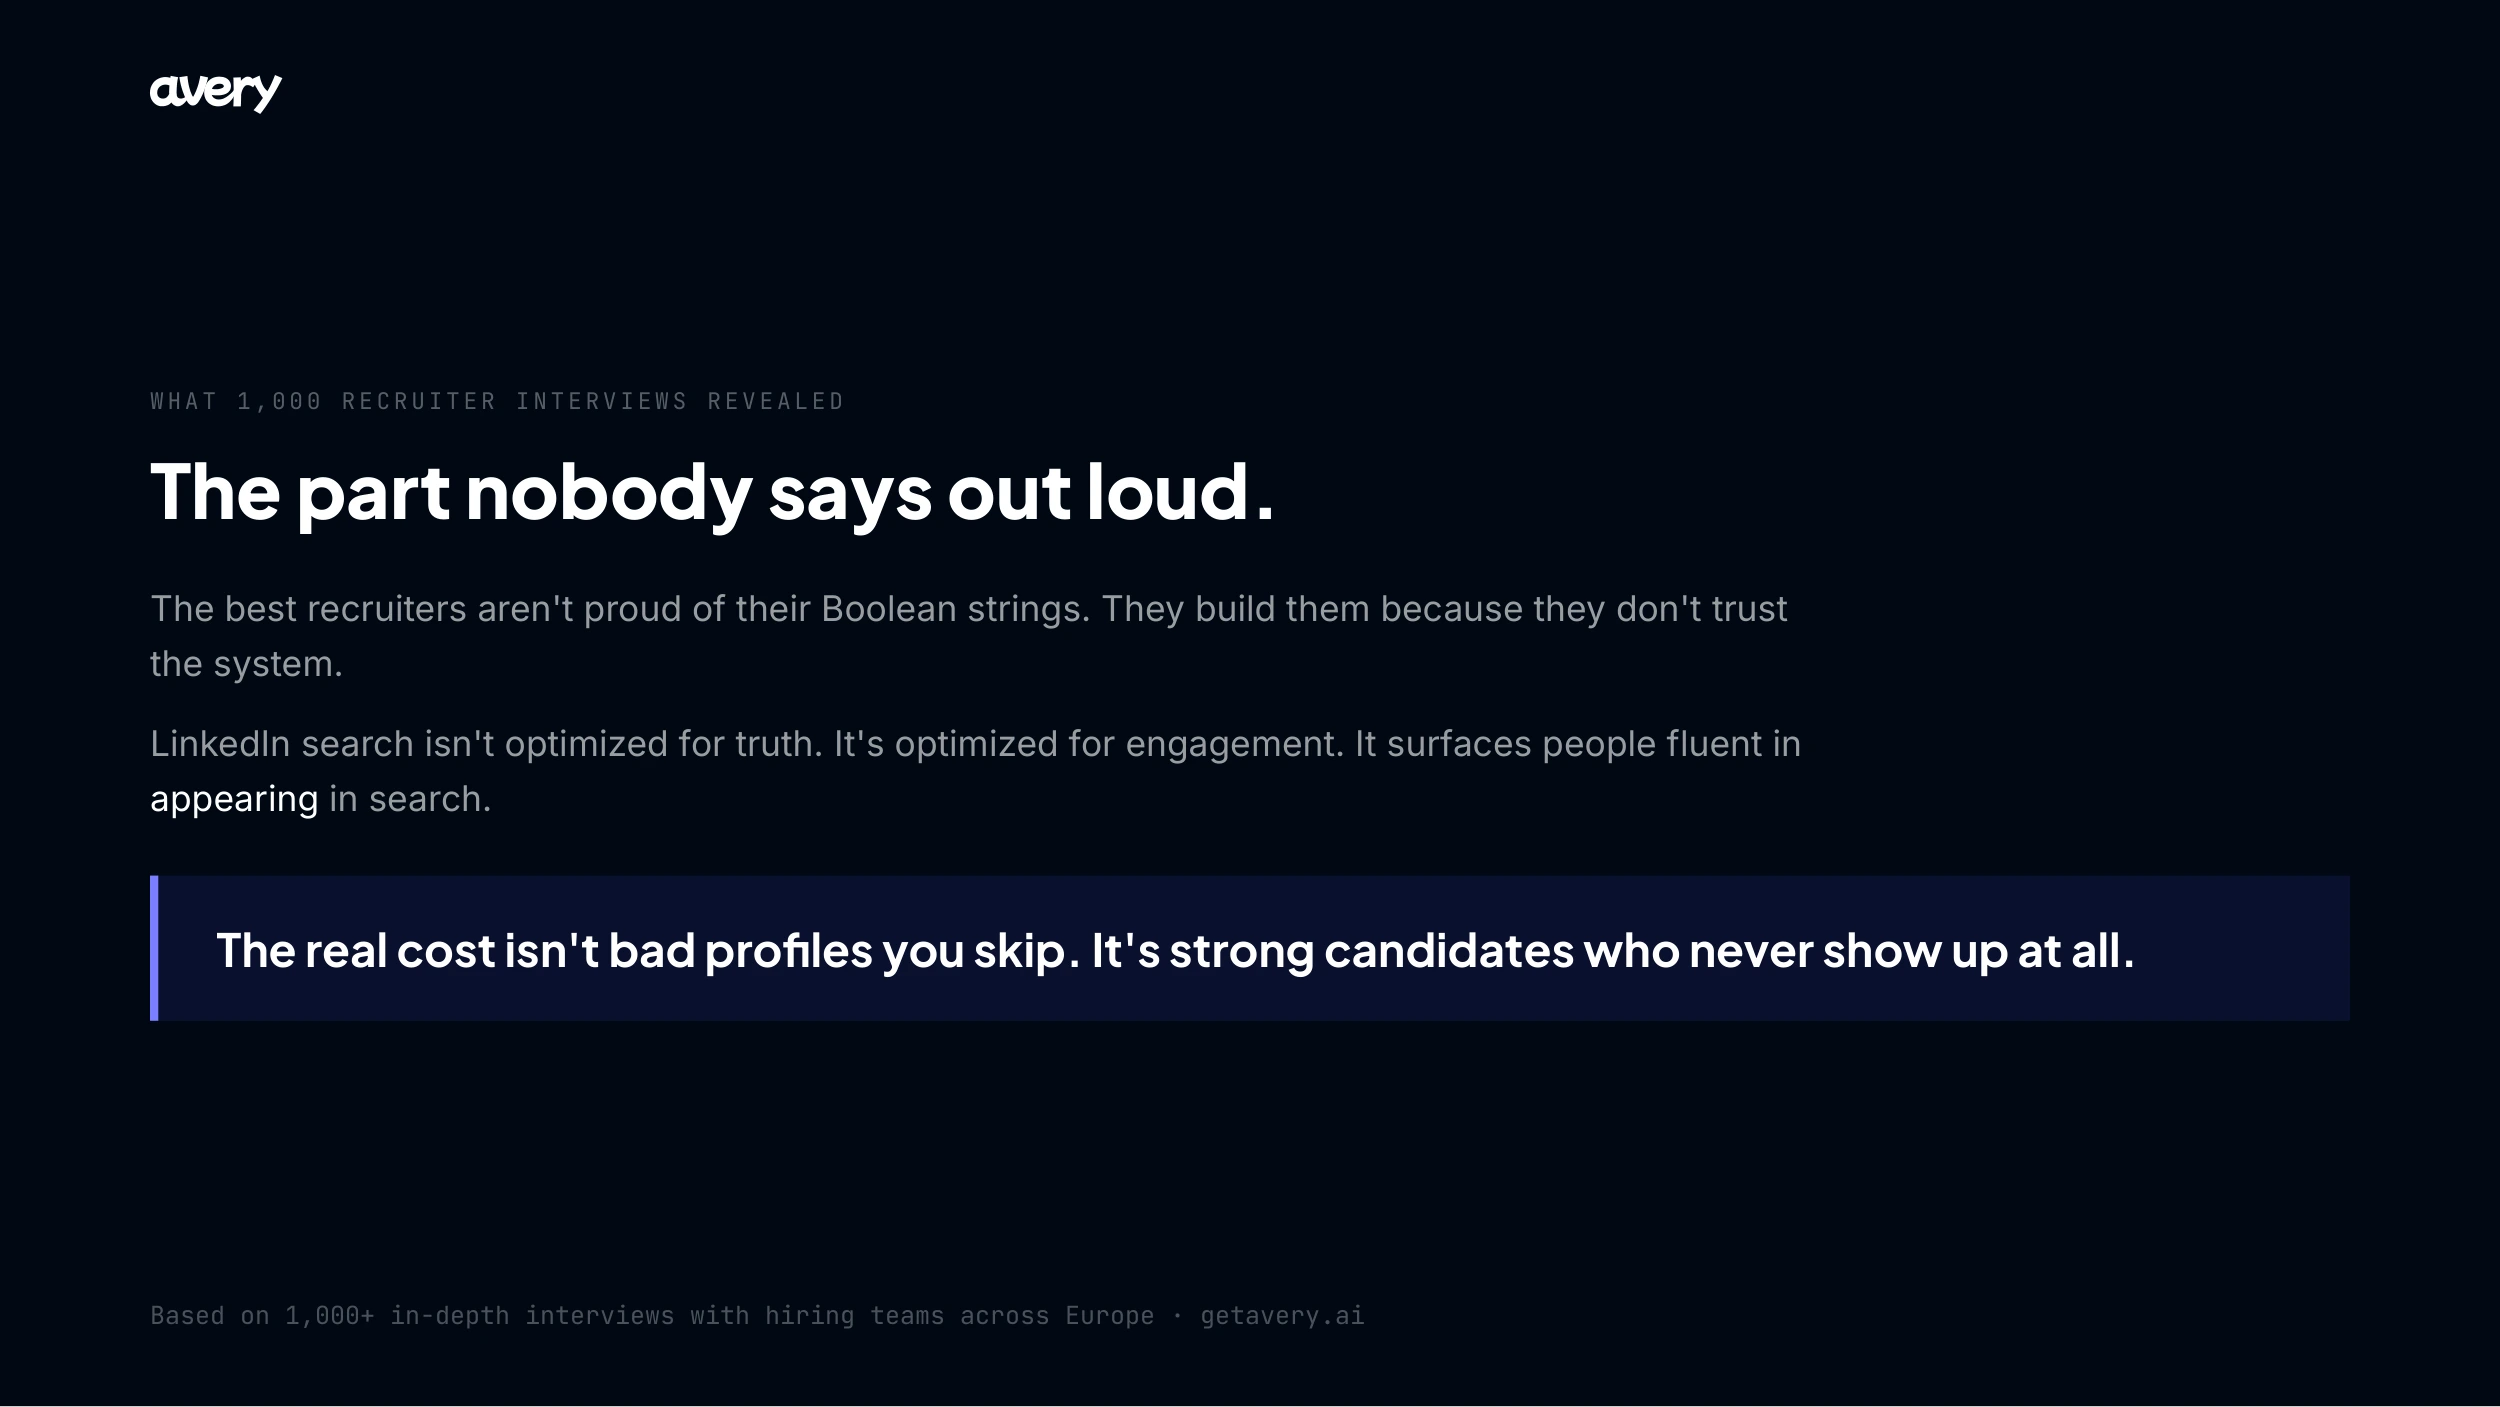Viewport: 2500px width, 1407px height.
Task: Click the word 'LinkedIn' in the second paragraph
Action: (x=219, y=744)
